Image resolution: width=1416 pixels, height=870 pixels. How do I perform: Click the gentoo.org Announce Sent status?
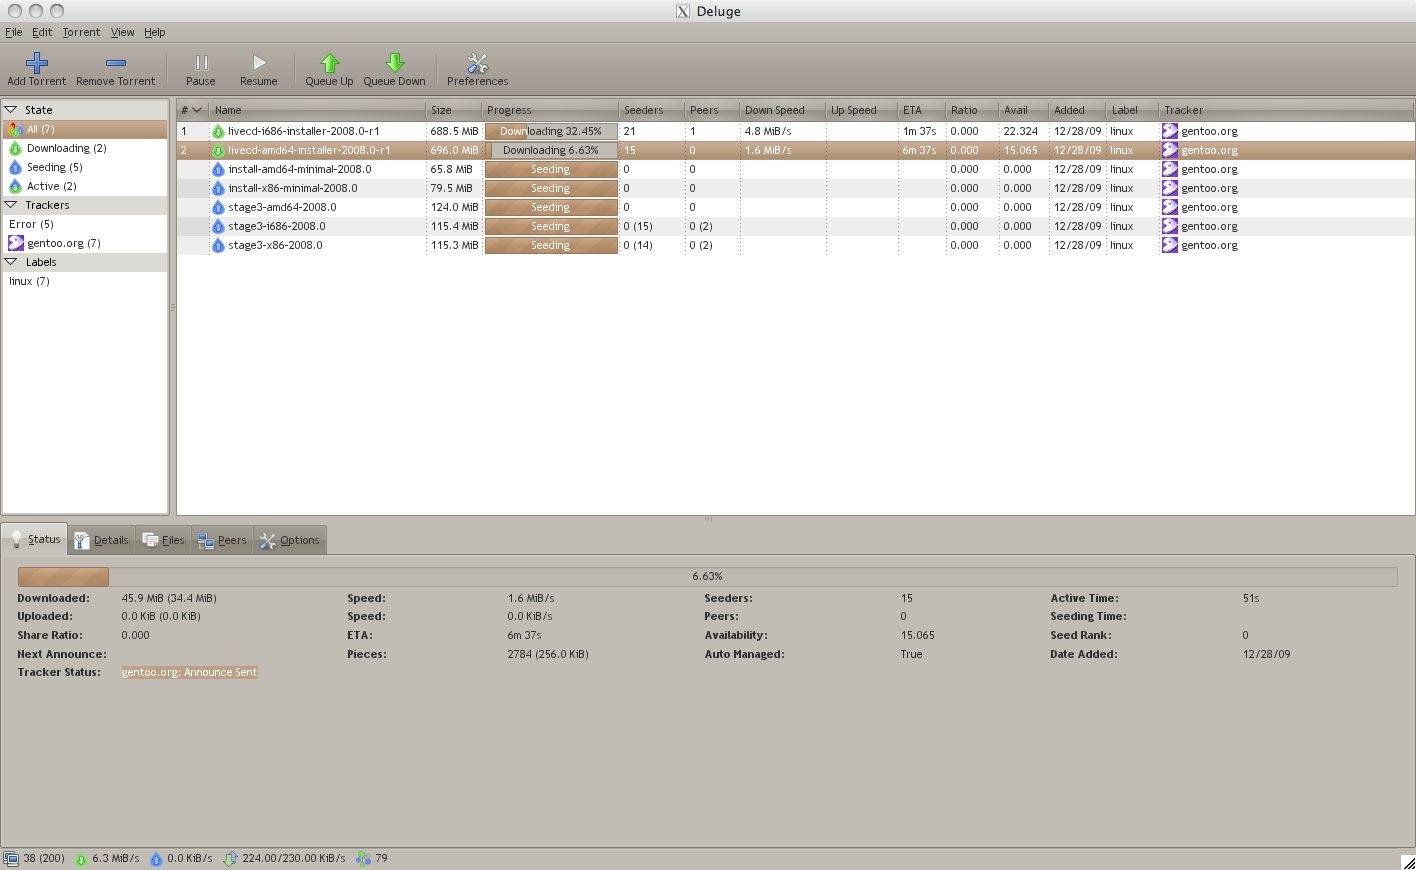[189, 672]
